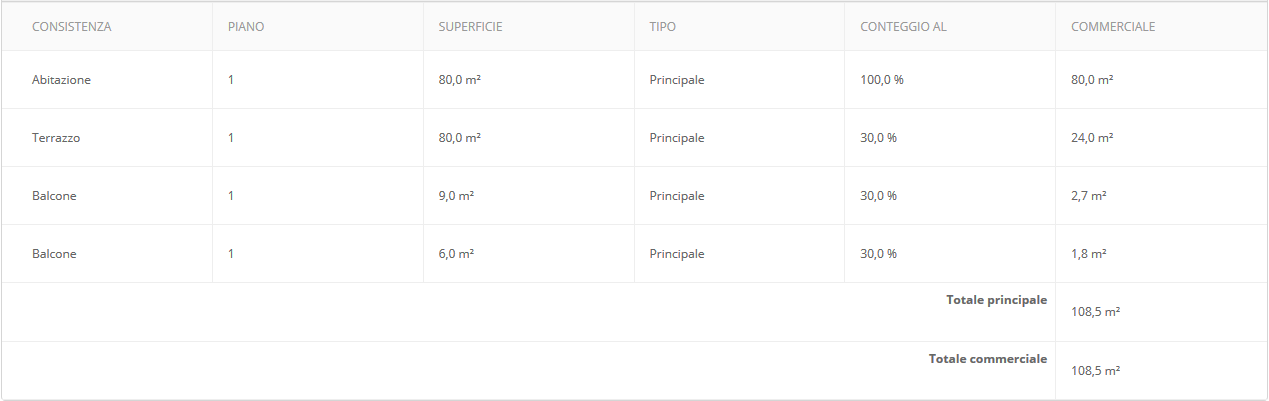The image size is (1269, 401).
Task: Select the Abitazione row label
Action: pyautogui.click(x=61, y=80)
